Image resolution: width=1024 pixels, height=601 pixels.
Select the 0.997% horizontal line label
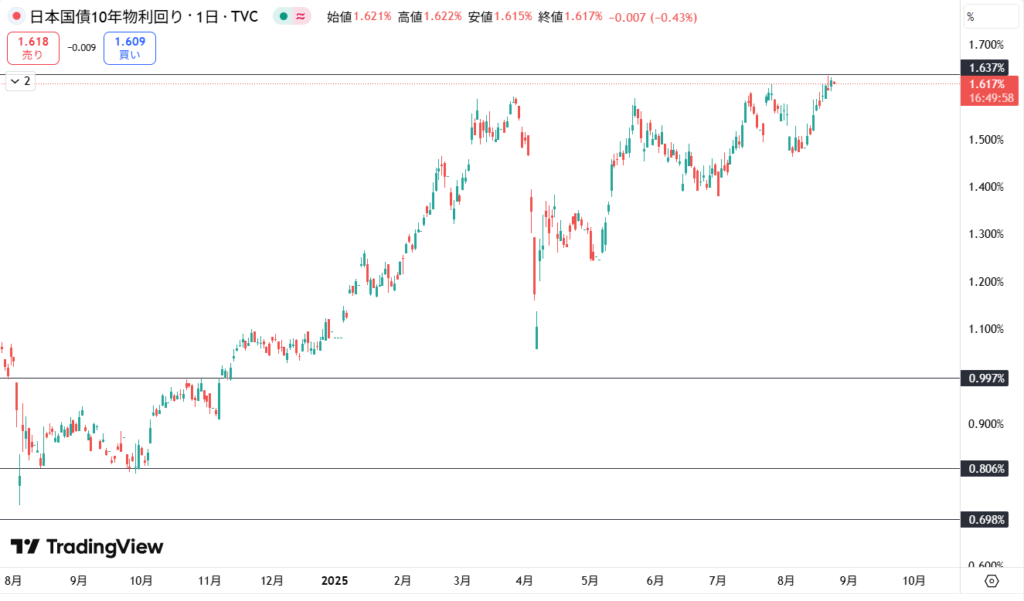click(x=986, y=378)
